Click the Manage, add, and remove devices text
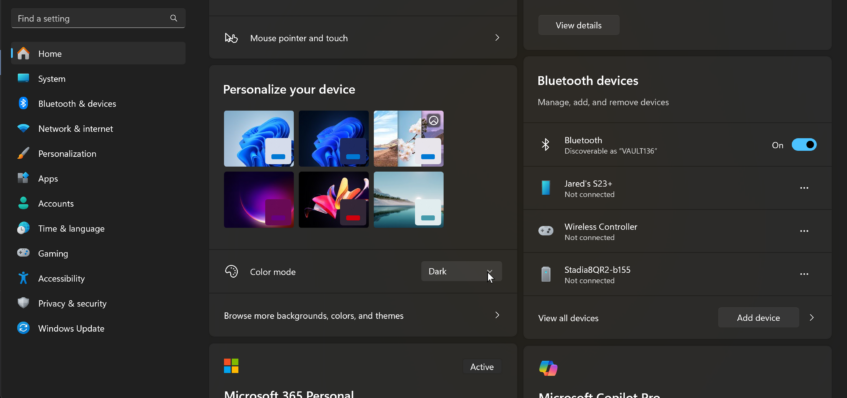The image size is (847, 398). click(603, 102)
